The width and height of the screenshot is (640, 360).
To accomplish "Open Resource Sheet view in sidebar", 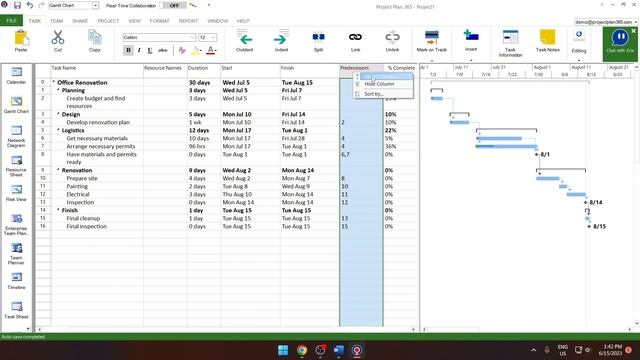I will tap(16, 166).
